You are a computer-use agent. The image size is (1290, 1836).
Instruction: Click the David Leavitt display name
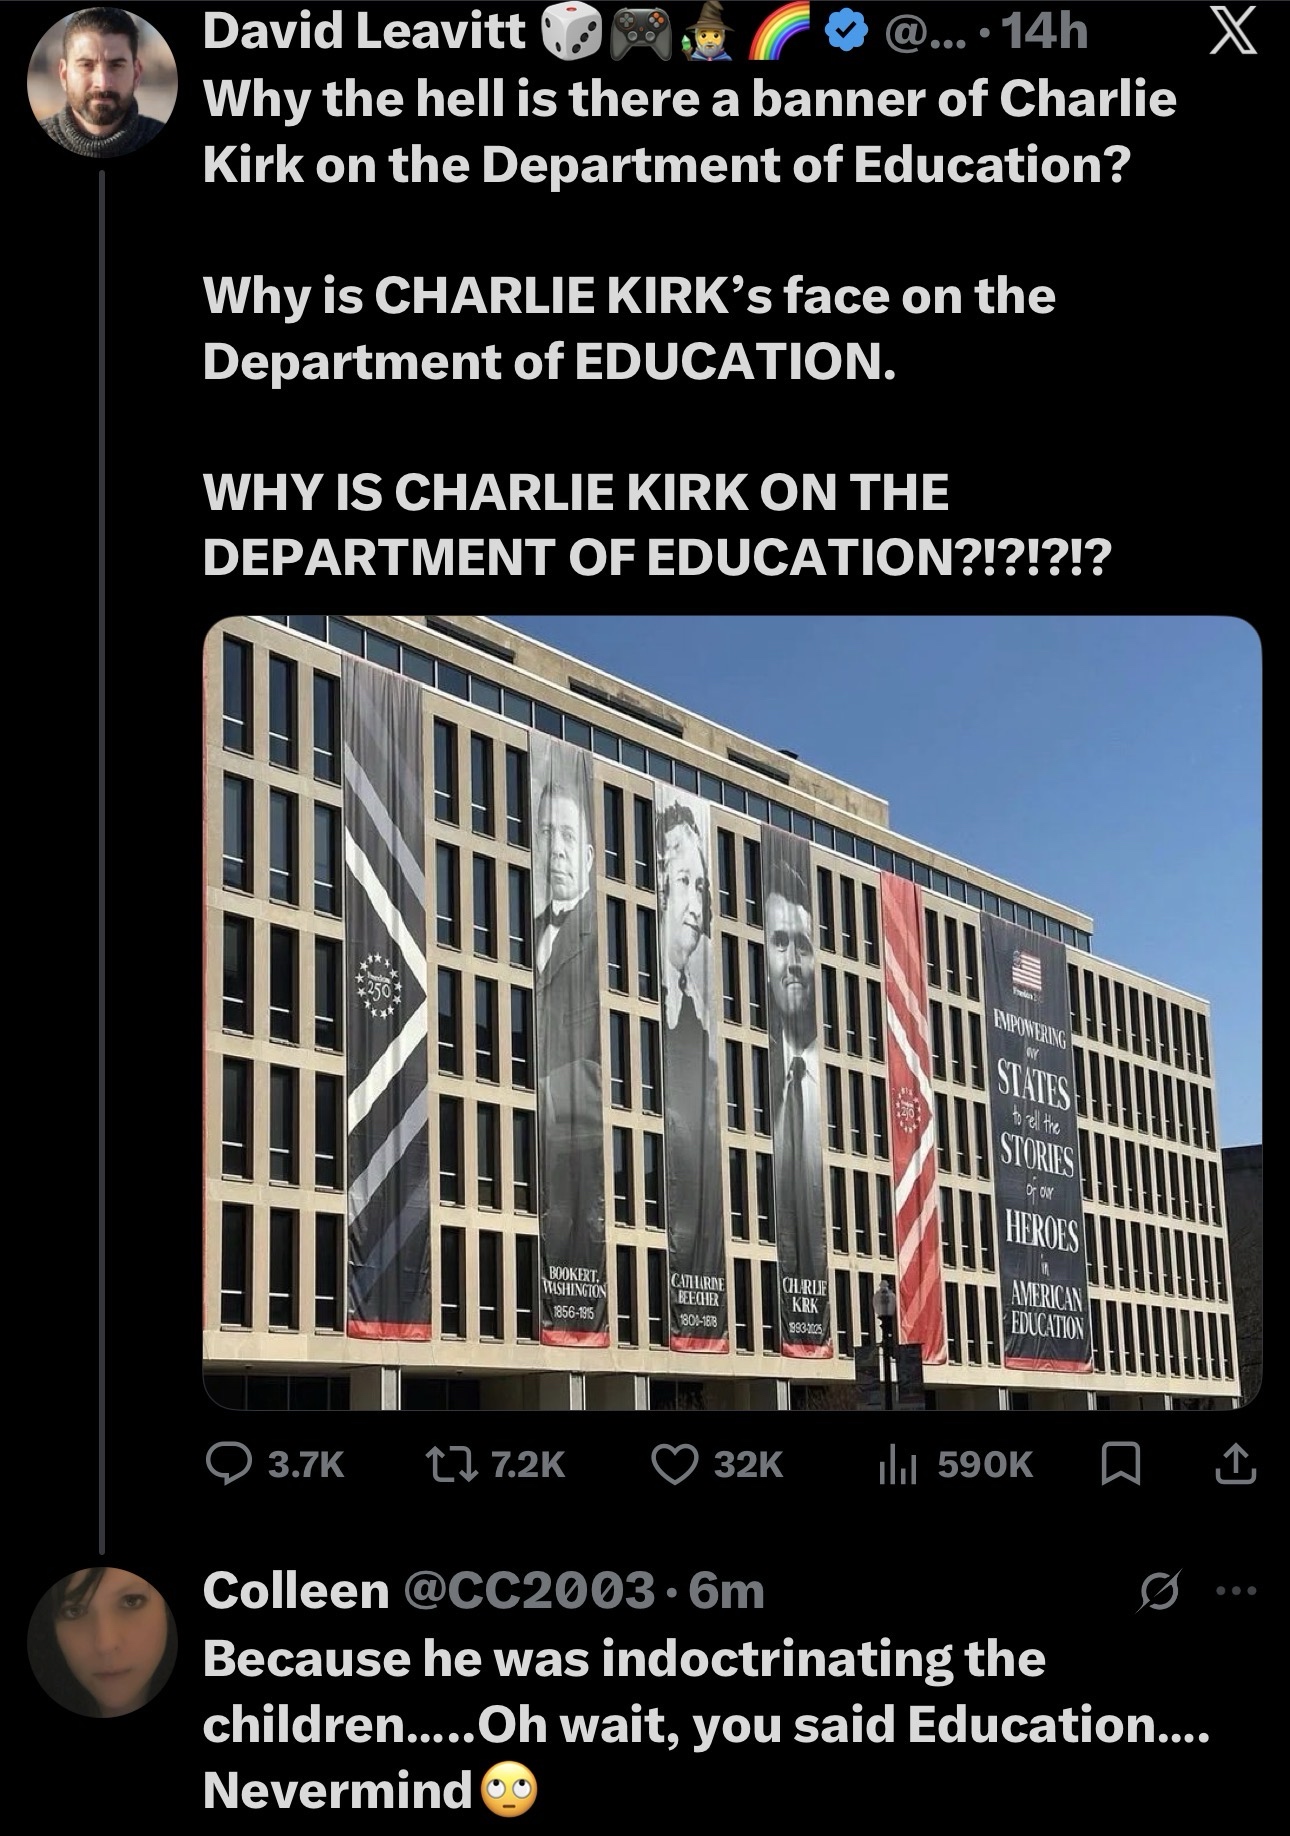[364, 34]
